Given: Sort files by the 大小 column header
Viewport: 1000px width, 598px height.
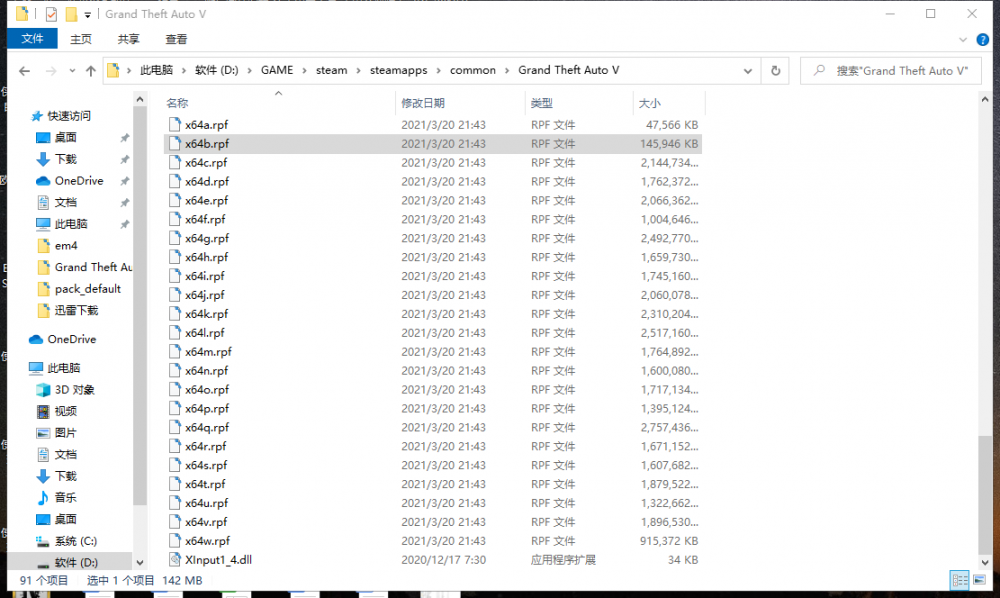Looking at the screenshot, I should coord(650,103).
